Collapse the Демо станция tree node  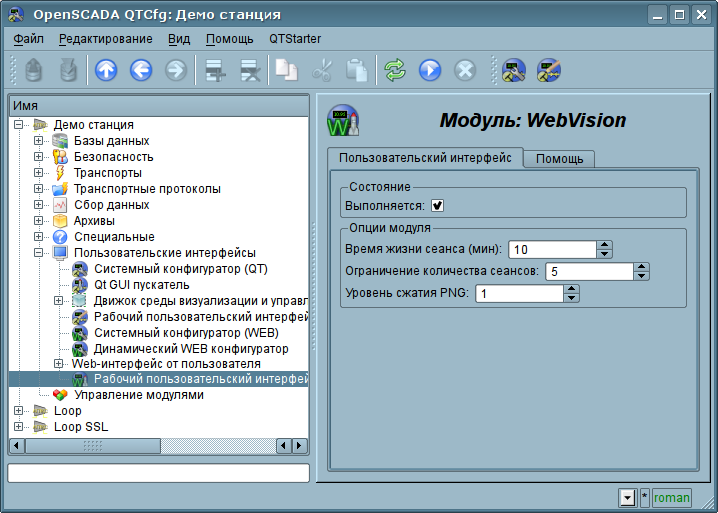[18, 125]
